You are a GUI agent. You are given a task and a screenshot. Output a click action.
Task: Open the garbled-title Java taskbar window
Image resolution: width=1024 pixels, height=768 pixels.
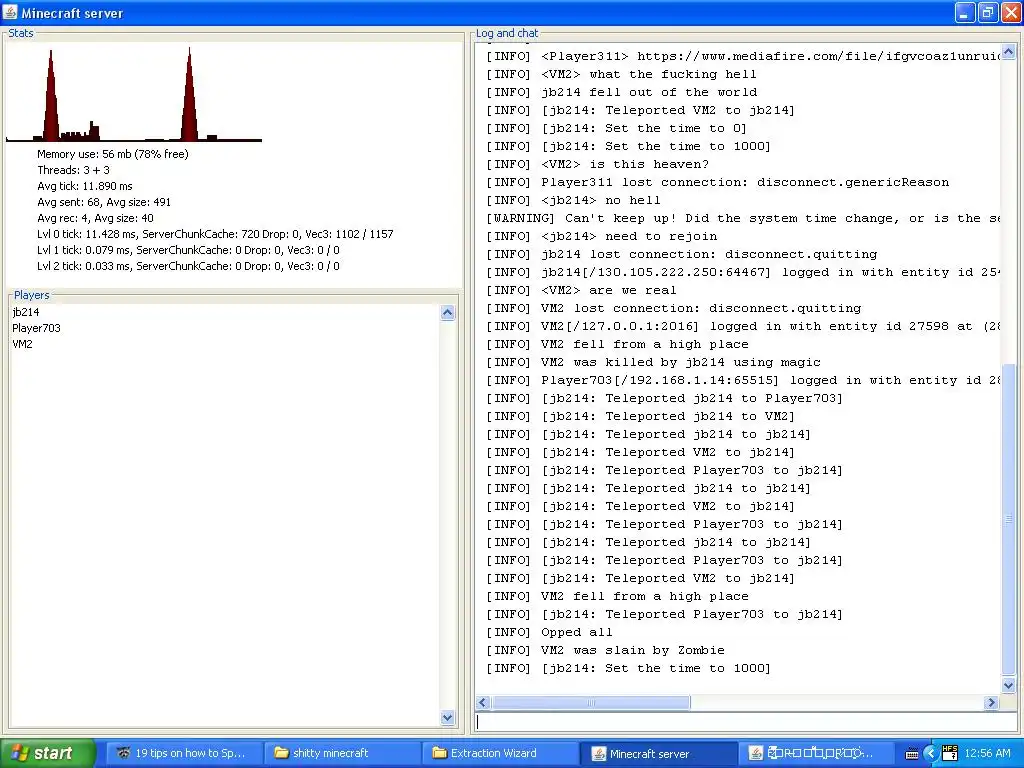tap(816, 753)
